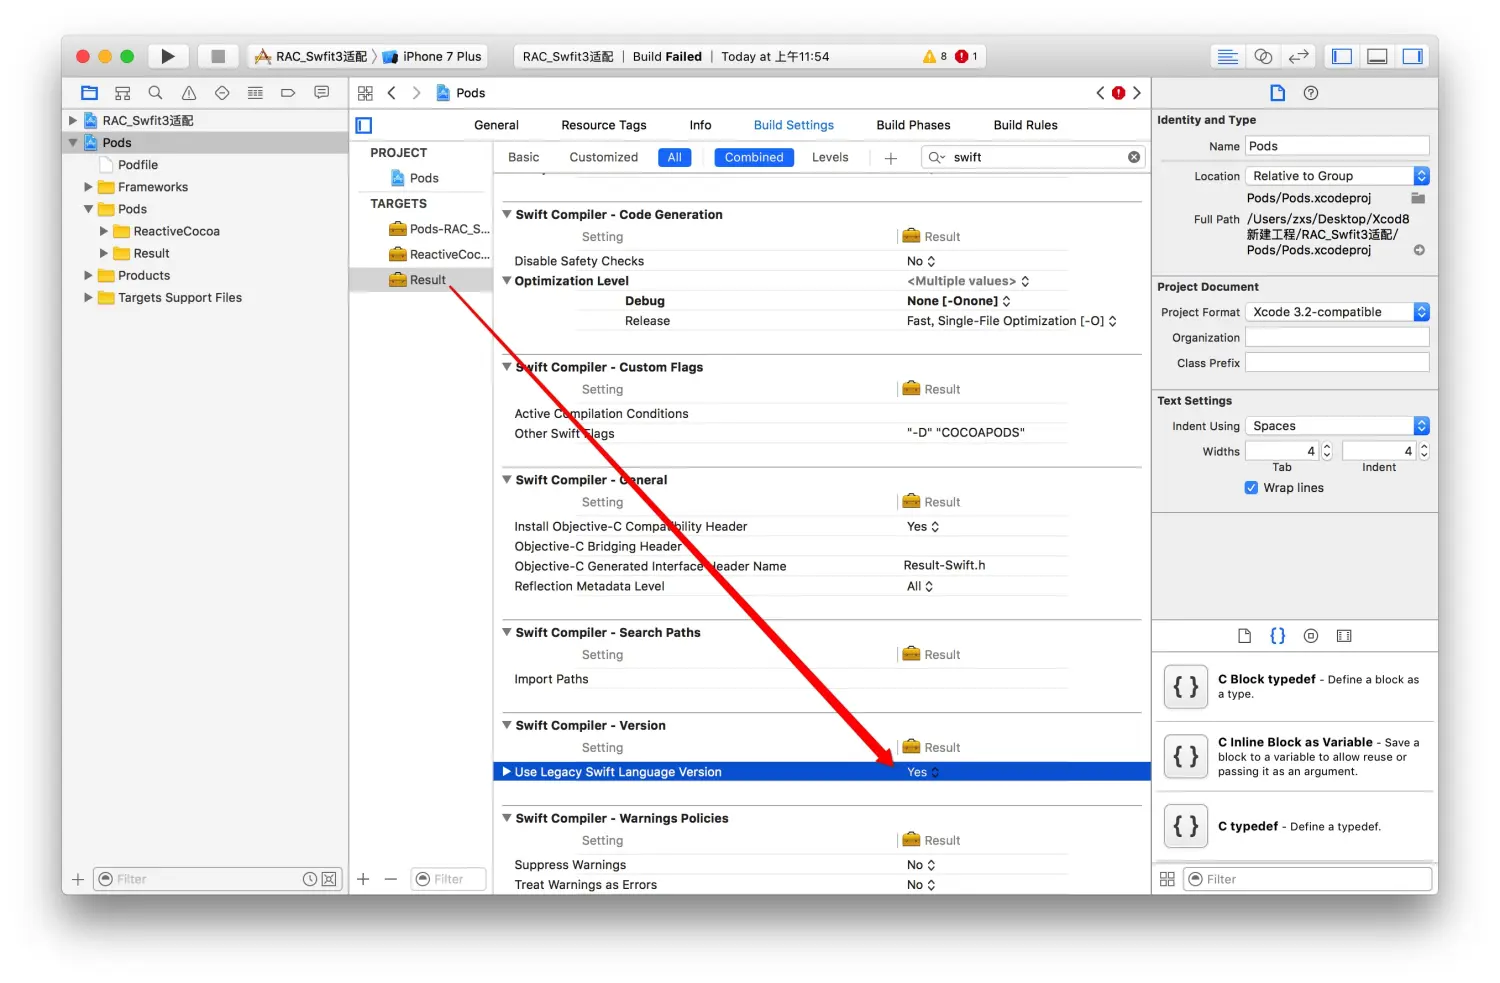Open the Symbol navigator
This screenshot has width=1500, height=983.
point(122,93)
